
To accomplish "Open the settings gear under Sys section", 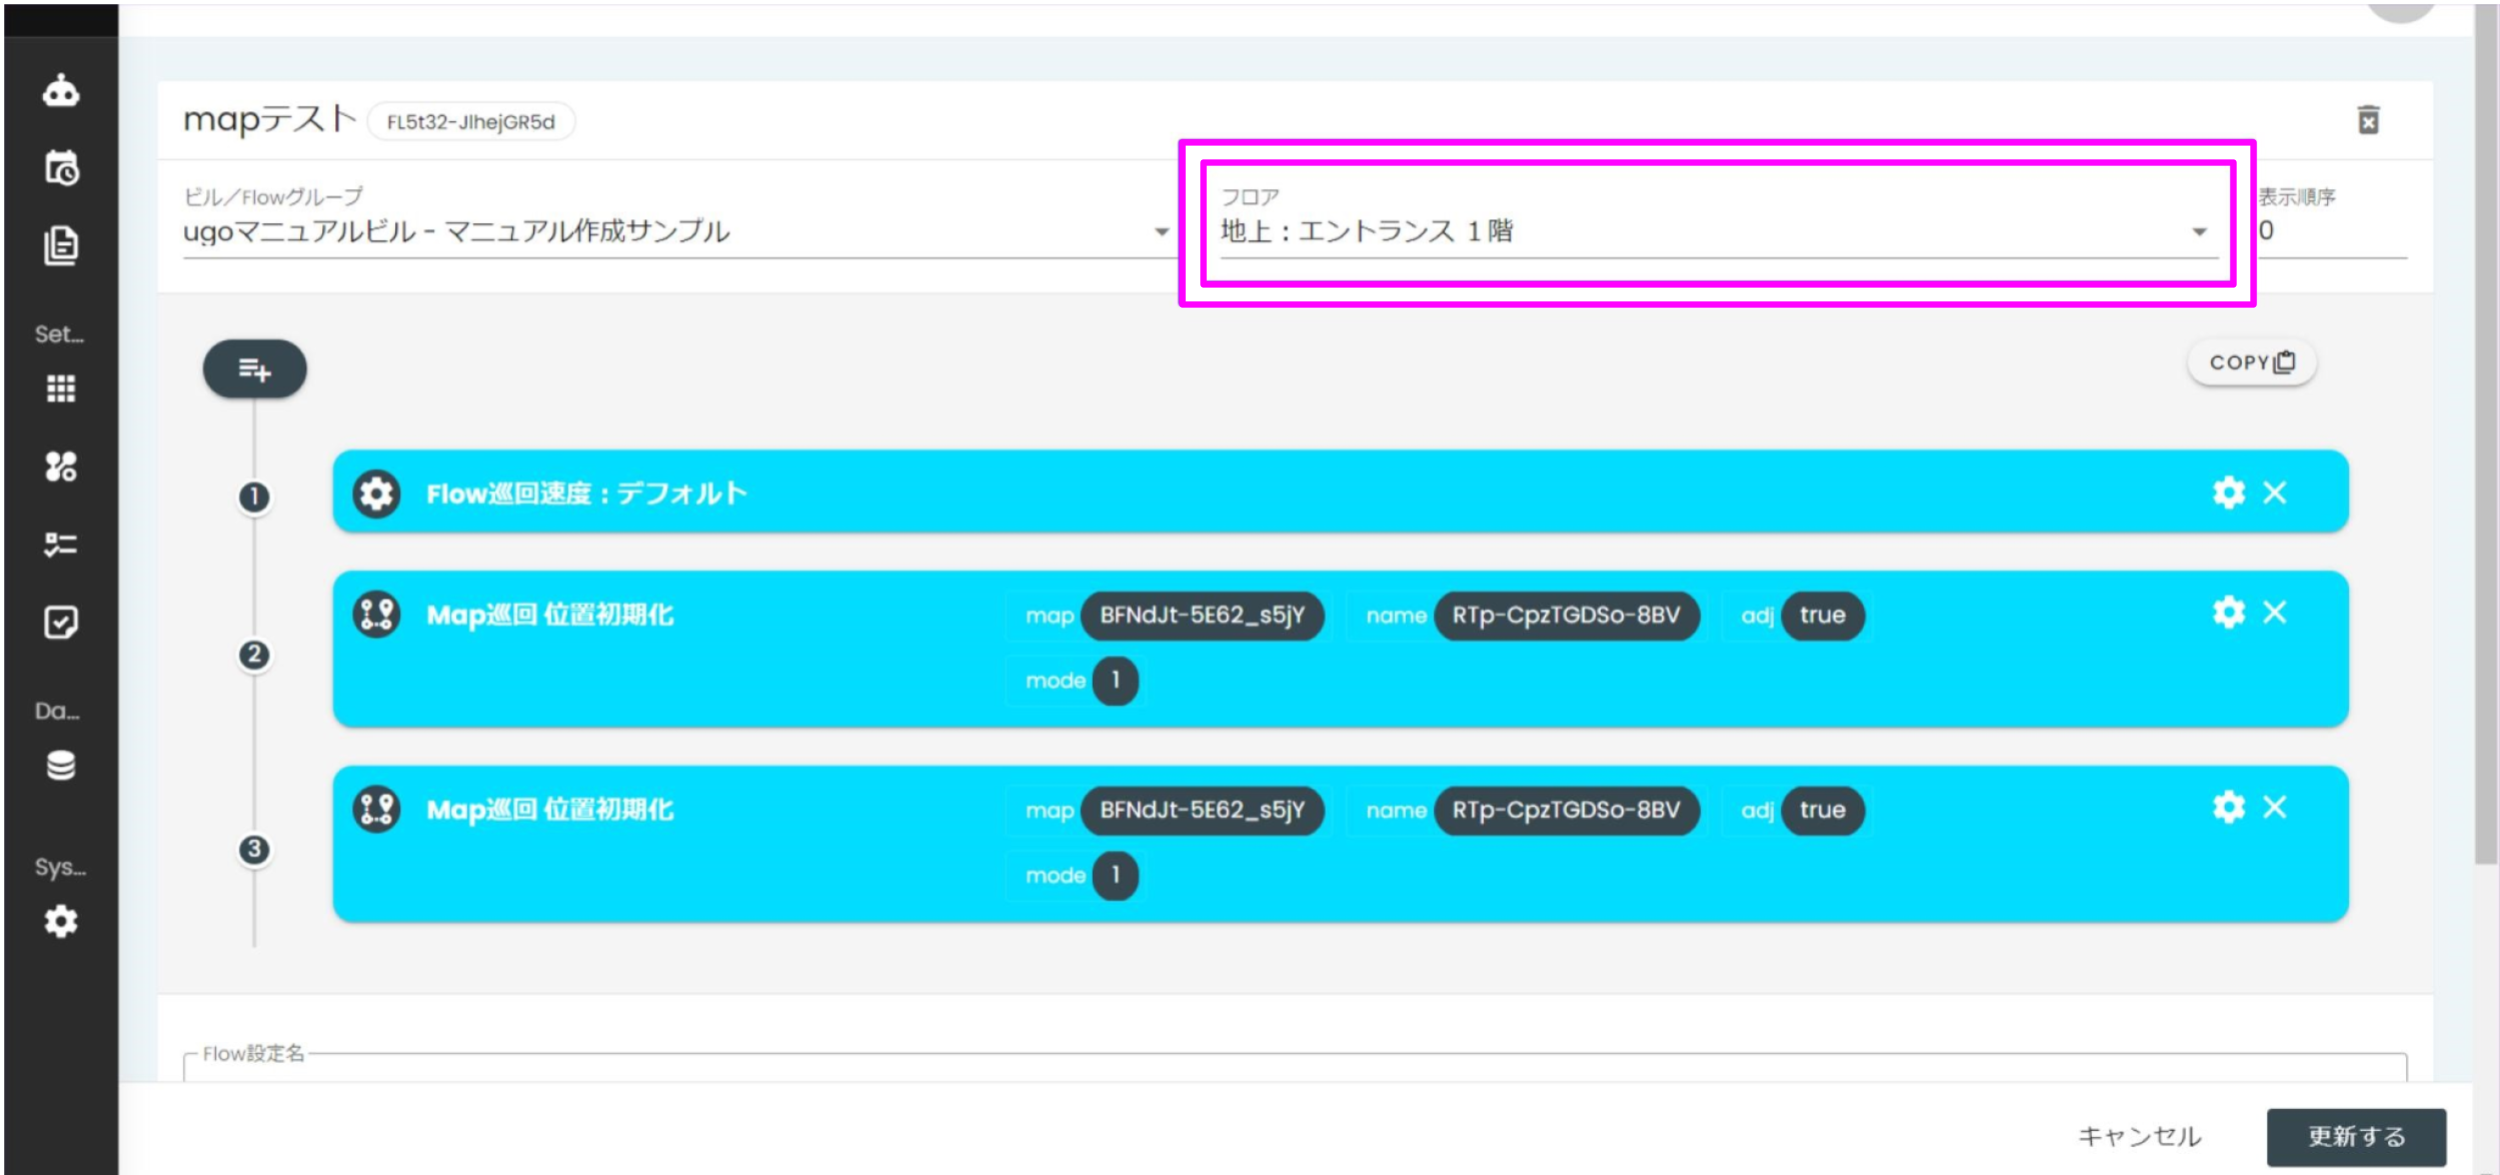I will [60, 922].
